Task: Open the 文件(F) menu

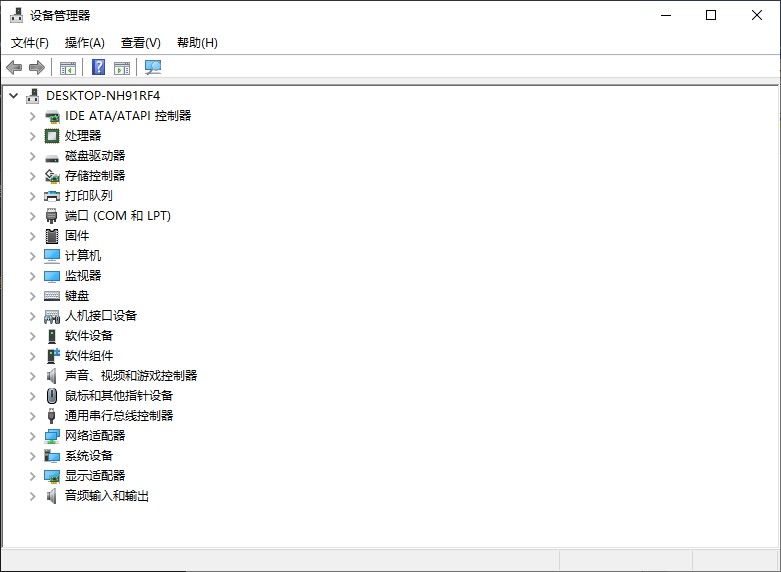Action: pyautogui.click(x=30, y=43)
